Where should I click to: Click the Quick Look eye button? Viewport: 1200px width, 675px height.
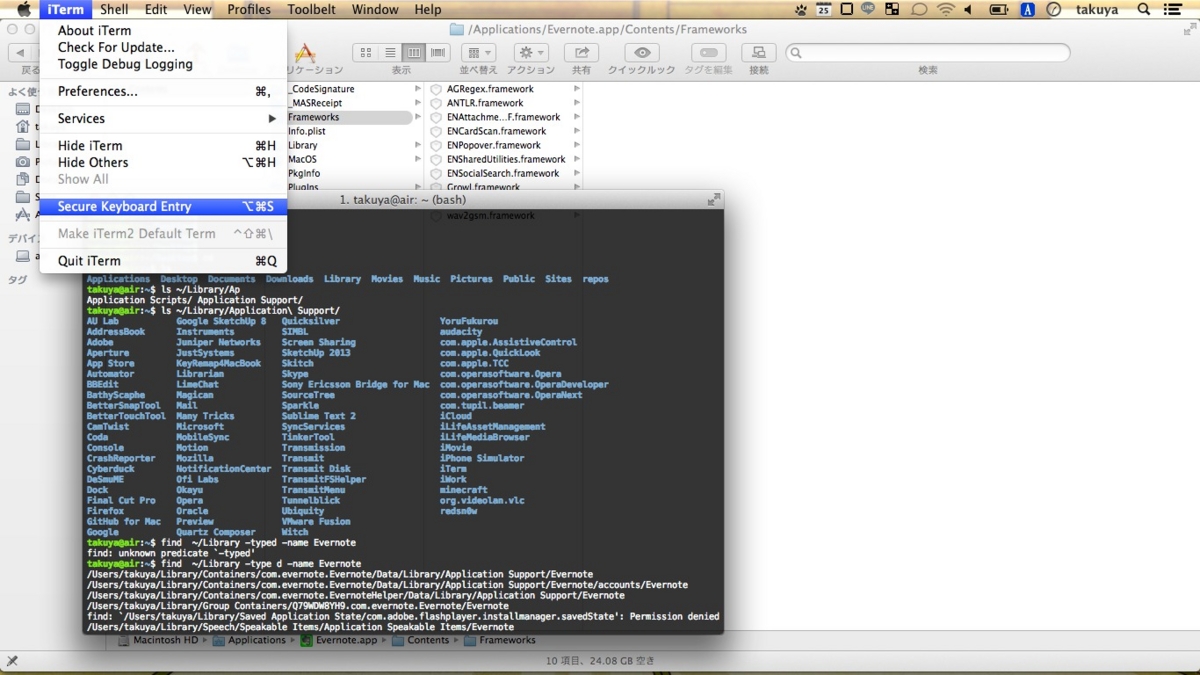click(x=642, y=52)
